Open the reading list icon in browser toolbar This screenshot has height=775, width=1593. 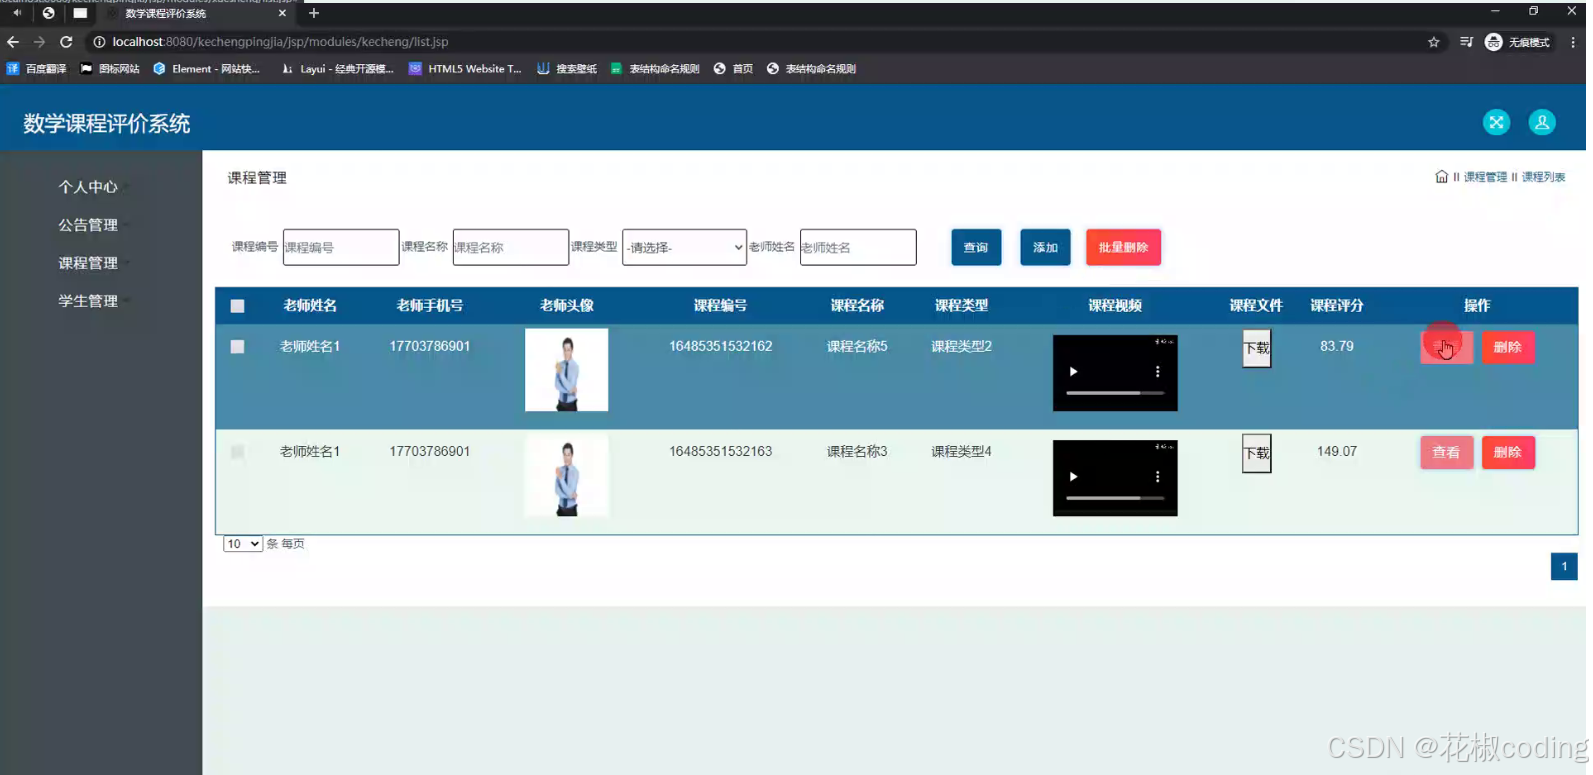point(1466,42)
